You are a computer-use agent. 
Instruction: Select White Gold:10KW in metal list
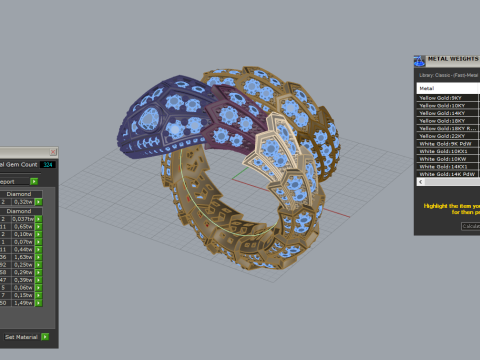(x=447, y=159)
